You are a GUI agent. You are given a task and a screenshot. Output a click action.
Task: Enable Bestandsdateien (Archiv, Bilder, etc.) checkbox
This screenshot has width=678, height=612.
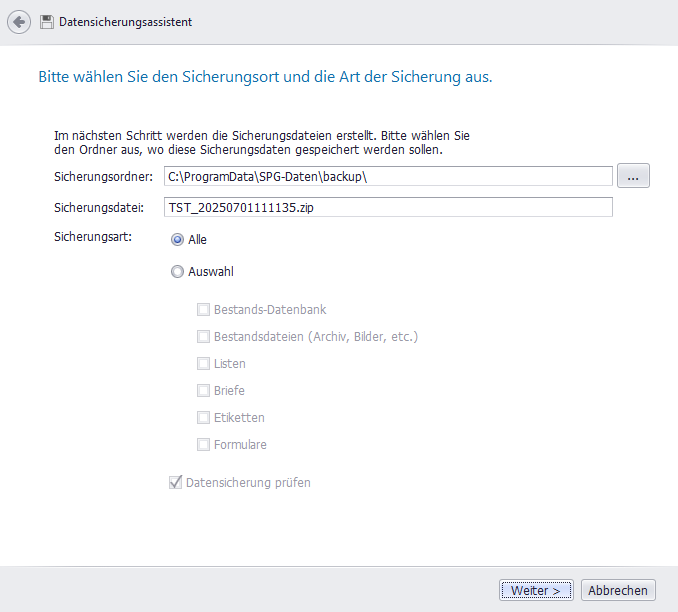pyautogui.click(x=204, y=337)
